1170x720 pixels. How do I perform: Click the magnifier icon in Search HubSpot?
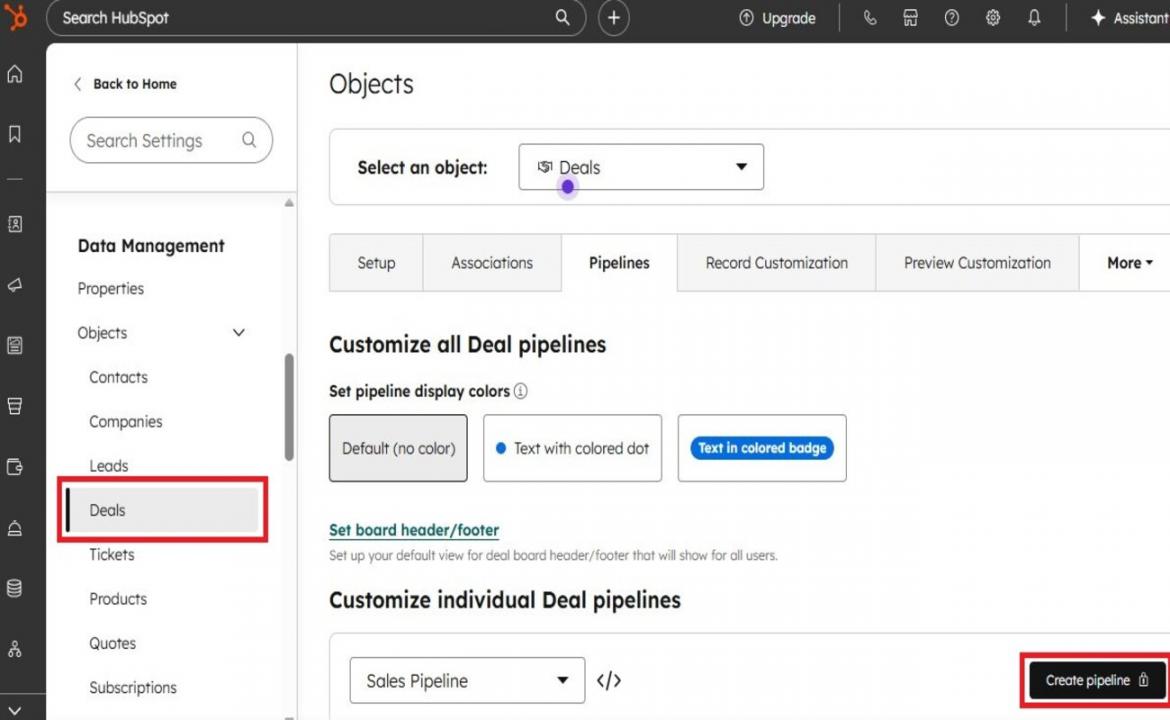pyautogui.click(x=562, y=17)
